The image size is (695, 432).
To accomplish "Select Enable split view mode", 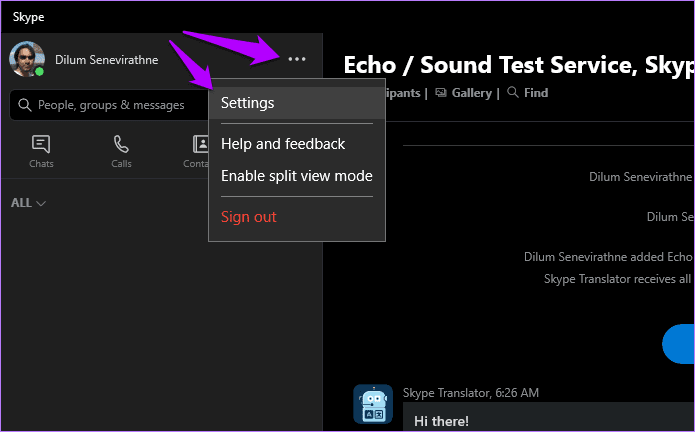I will click(x=297, y=176).
